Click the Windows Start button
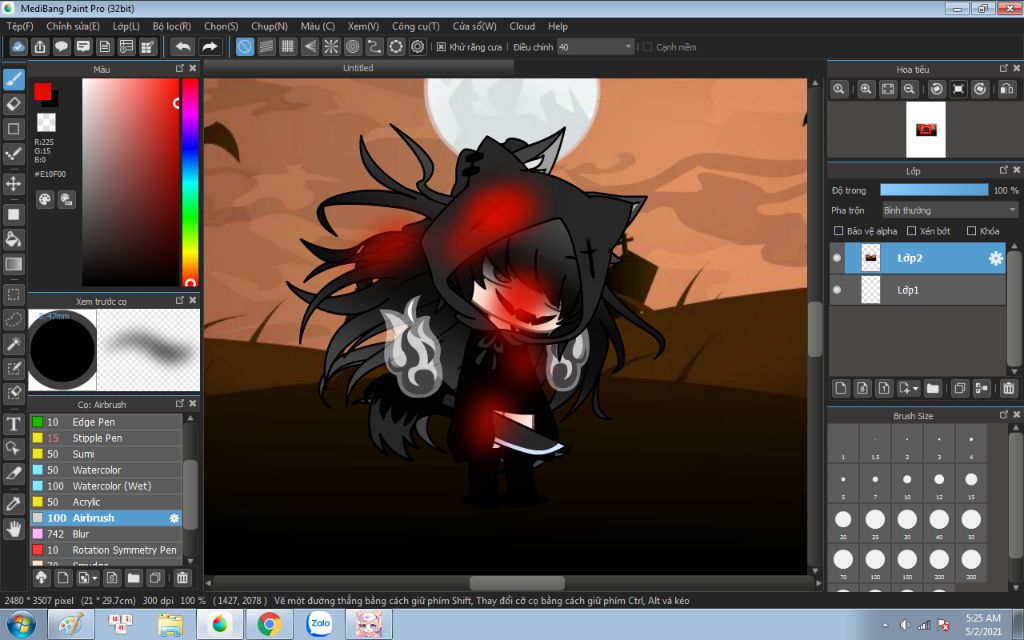Screen dimensions: 1024x640 tap(22, 624)
